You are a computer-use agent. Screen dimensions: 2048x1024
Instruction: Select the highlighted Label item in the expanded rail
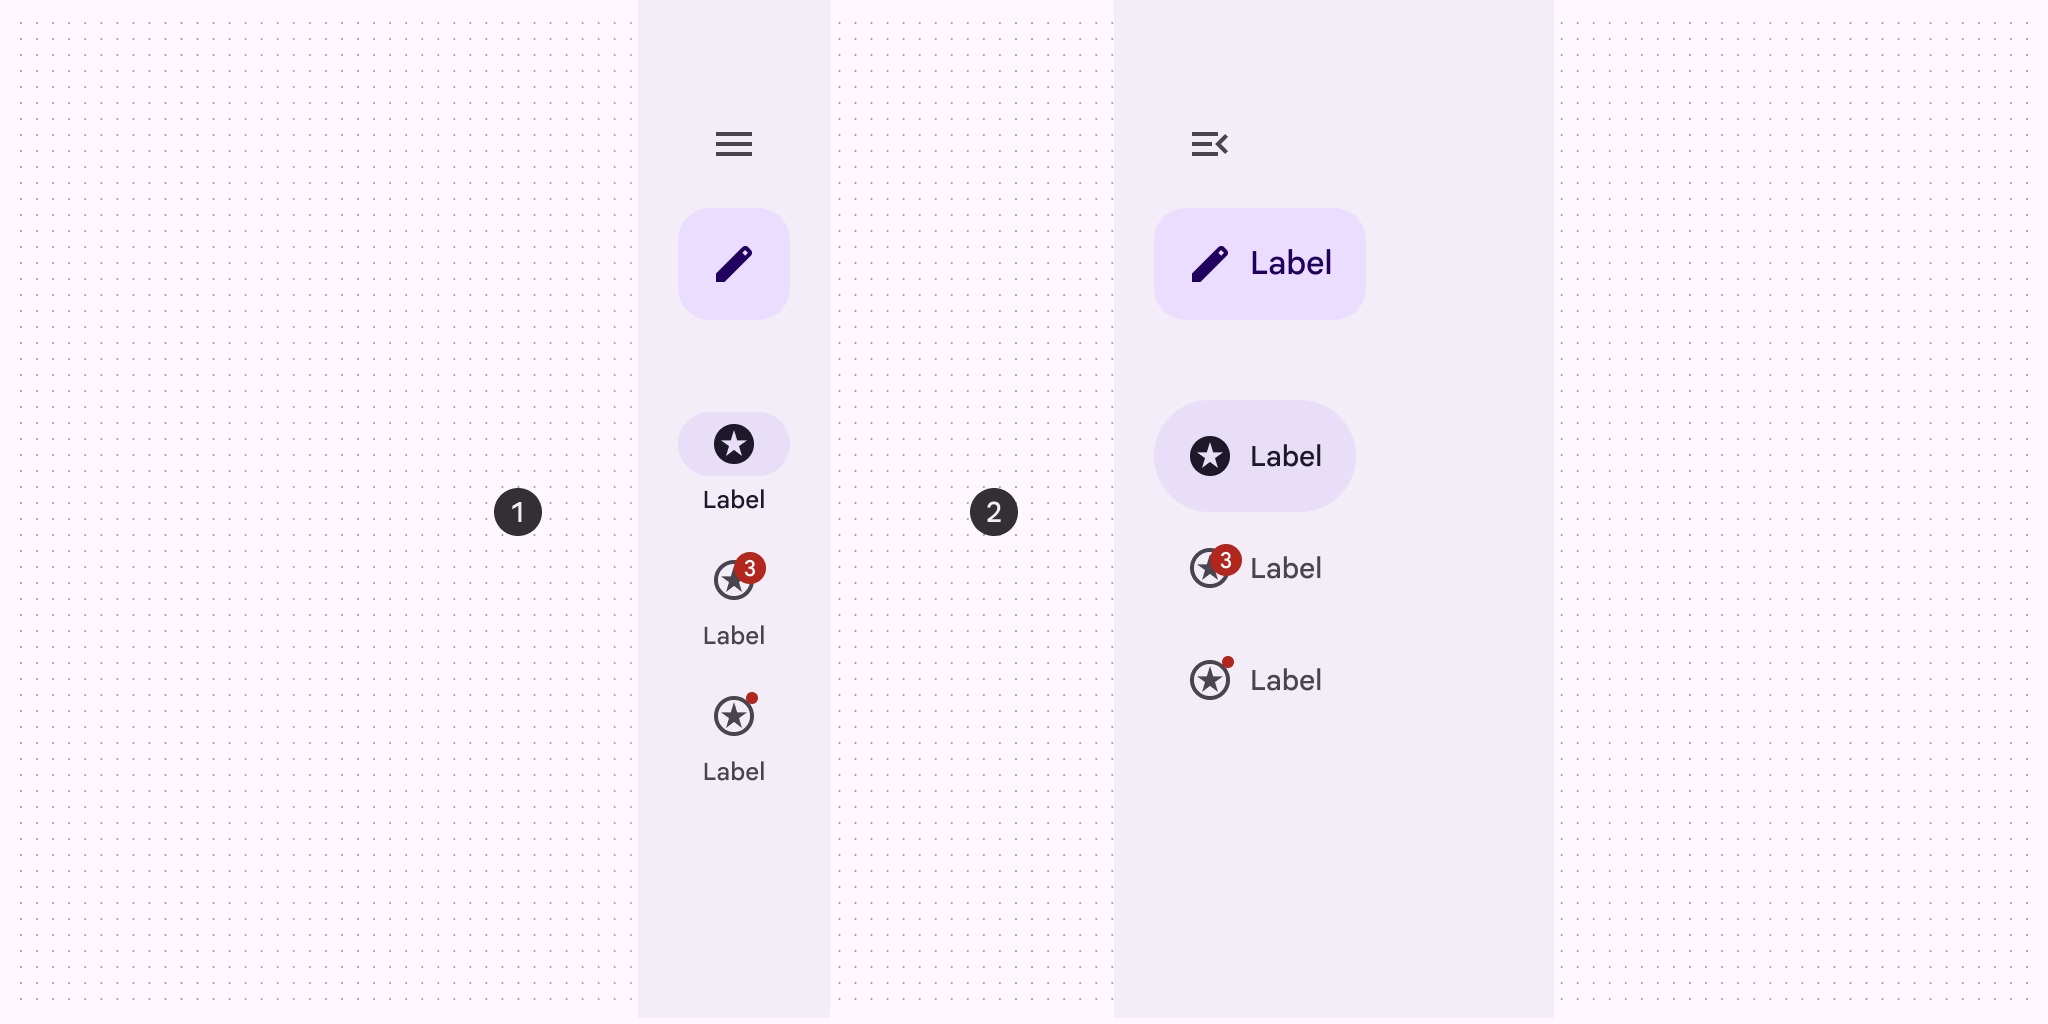[1286, 457]
